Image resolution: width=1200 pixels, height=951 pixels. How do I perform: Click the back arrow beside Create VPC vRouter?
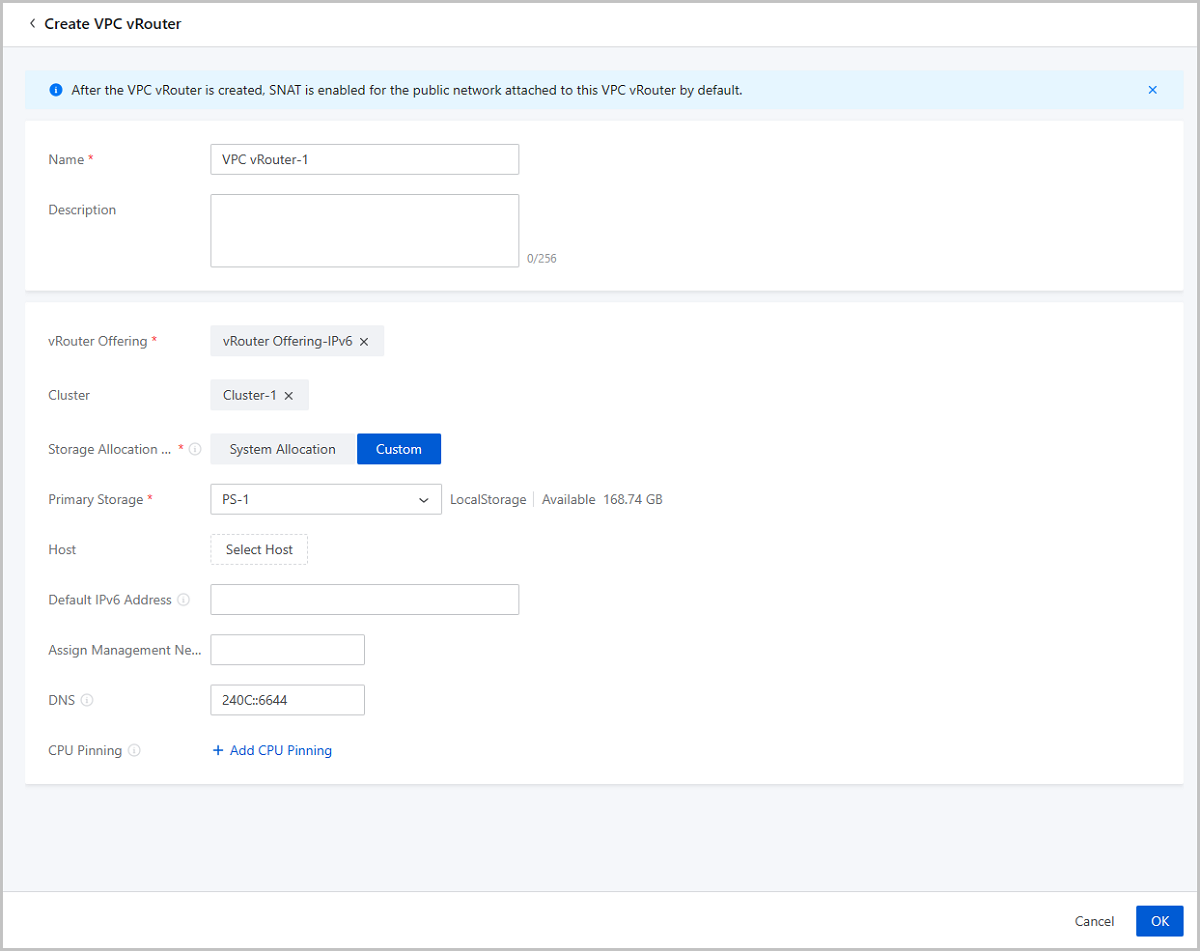coord(32,23)
